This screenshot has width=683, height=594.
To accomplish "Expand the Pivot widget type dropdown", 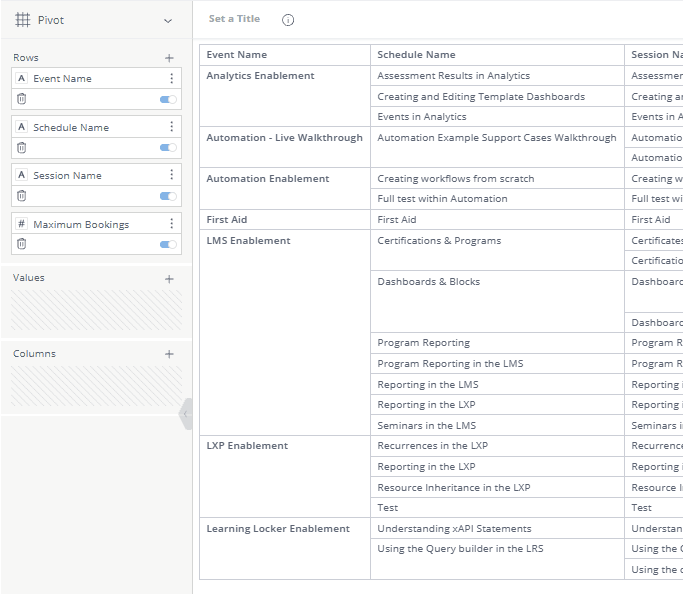I will coord(167,20).
